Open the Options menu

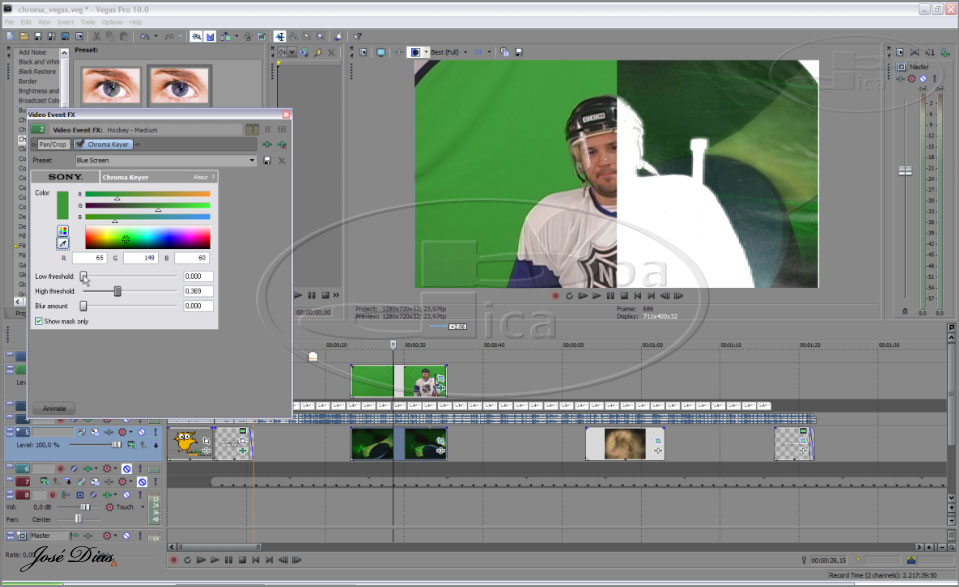click(112, 22)
